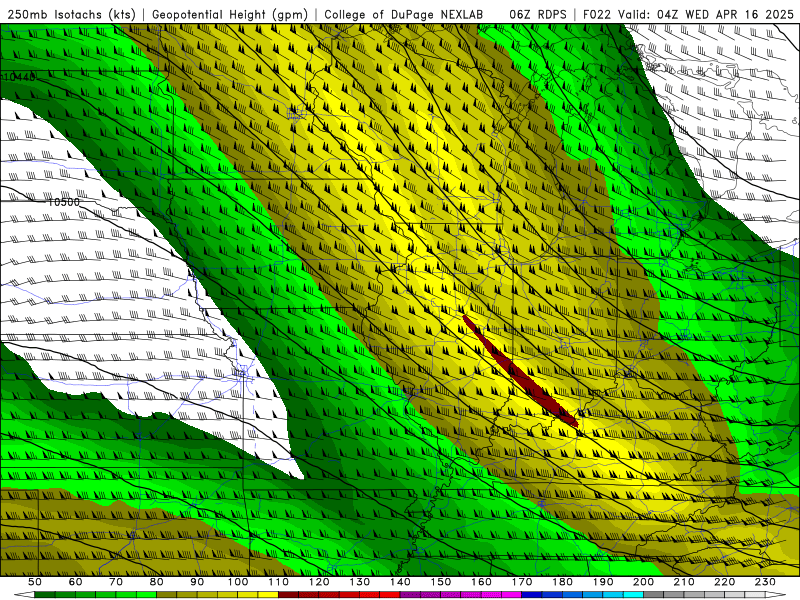The image size is (800, 600).
Task: Click the 110 value on the color scale
Action: pos(278,582)
